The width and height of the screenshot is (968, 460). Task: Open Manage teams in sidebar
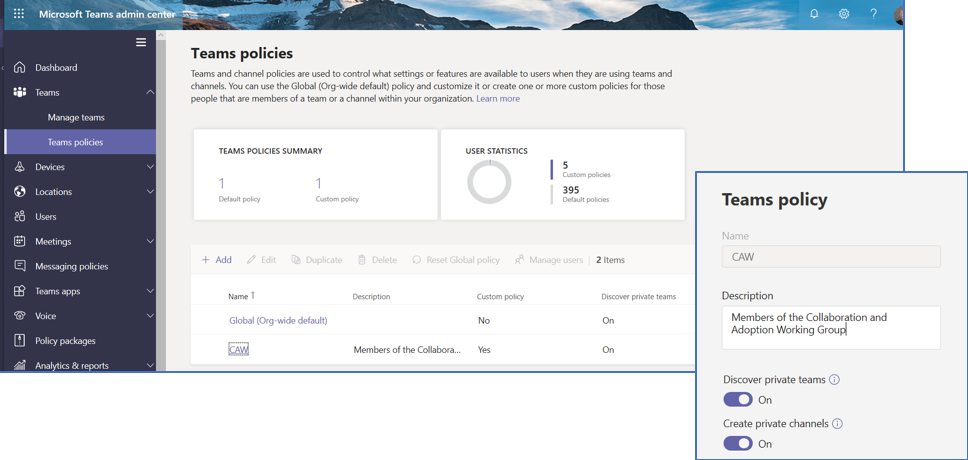point(76,117)
